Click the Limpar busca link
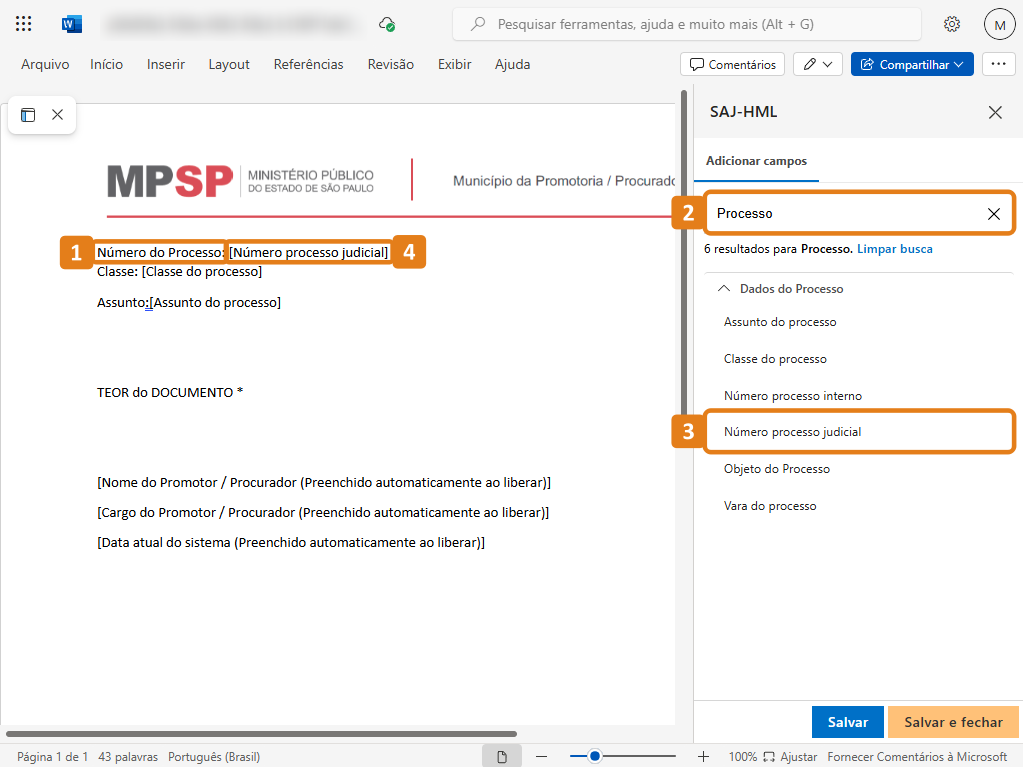Screen dimensions: 1023x767 (894, 249)
